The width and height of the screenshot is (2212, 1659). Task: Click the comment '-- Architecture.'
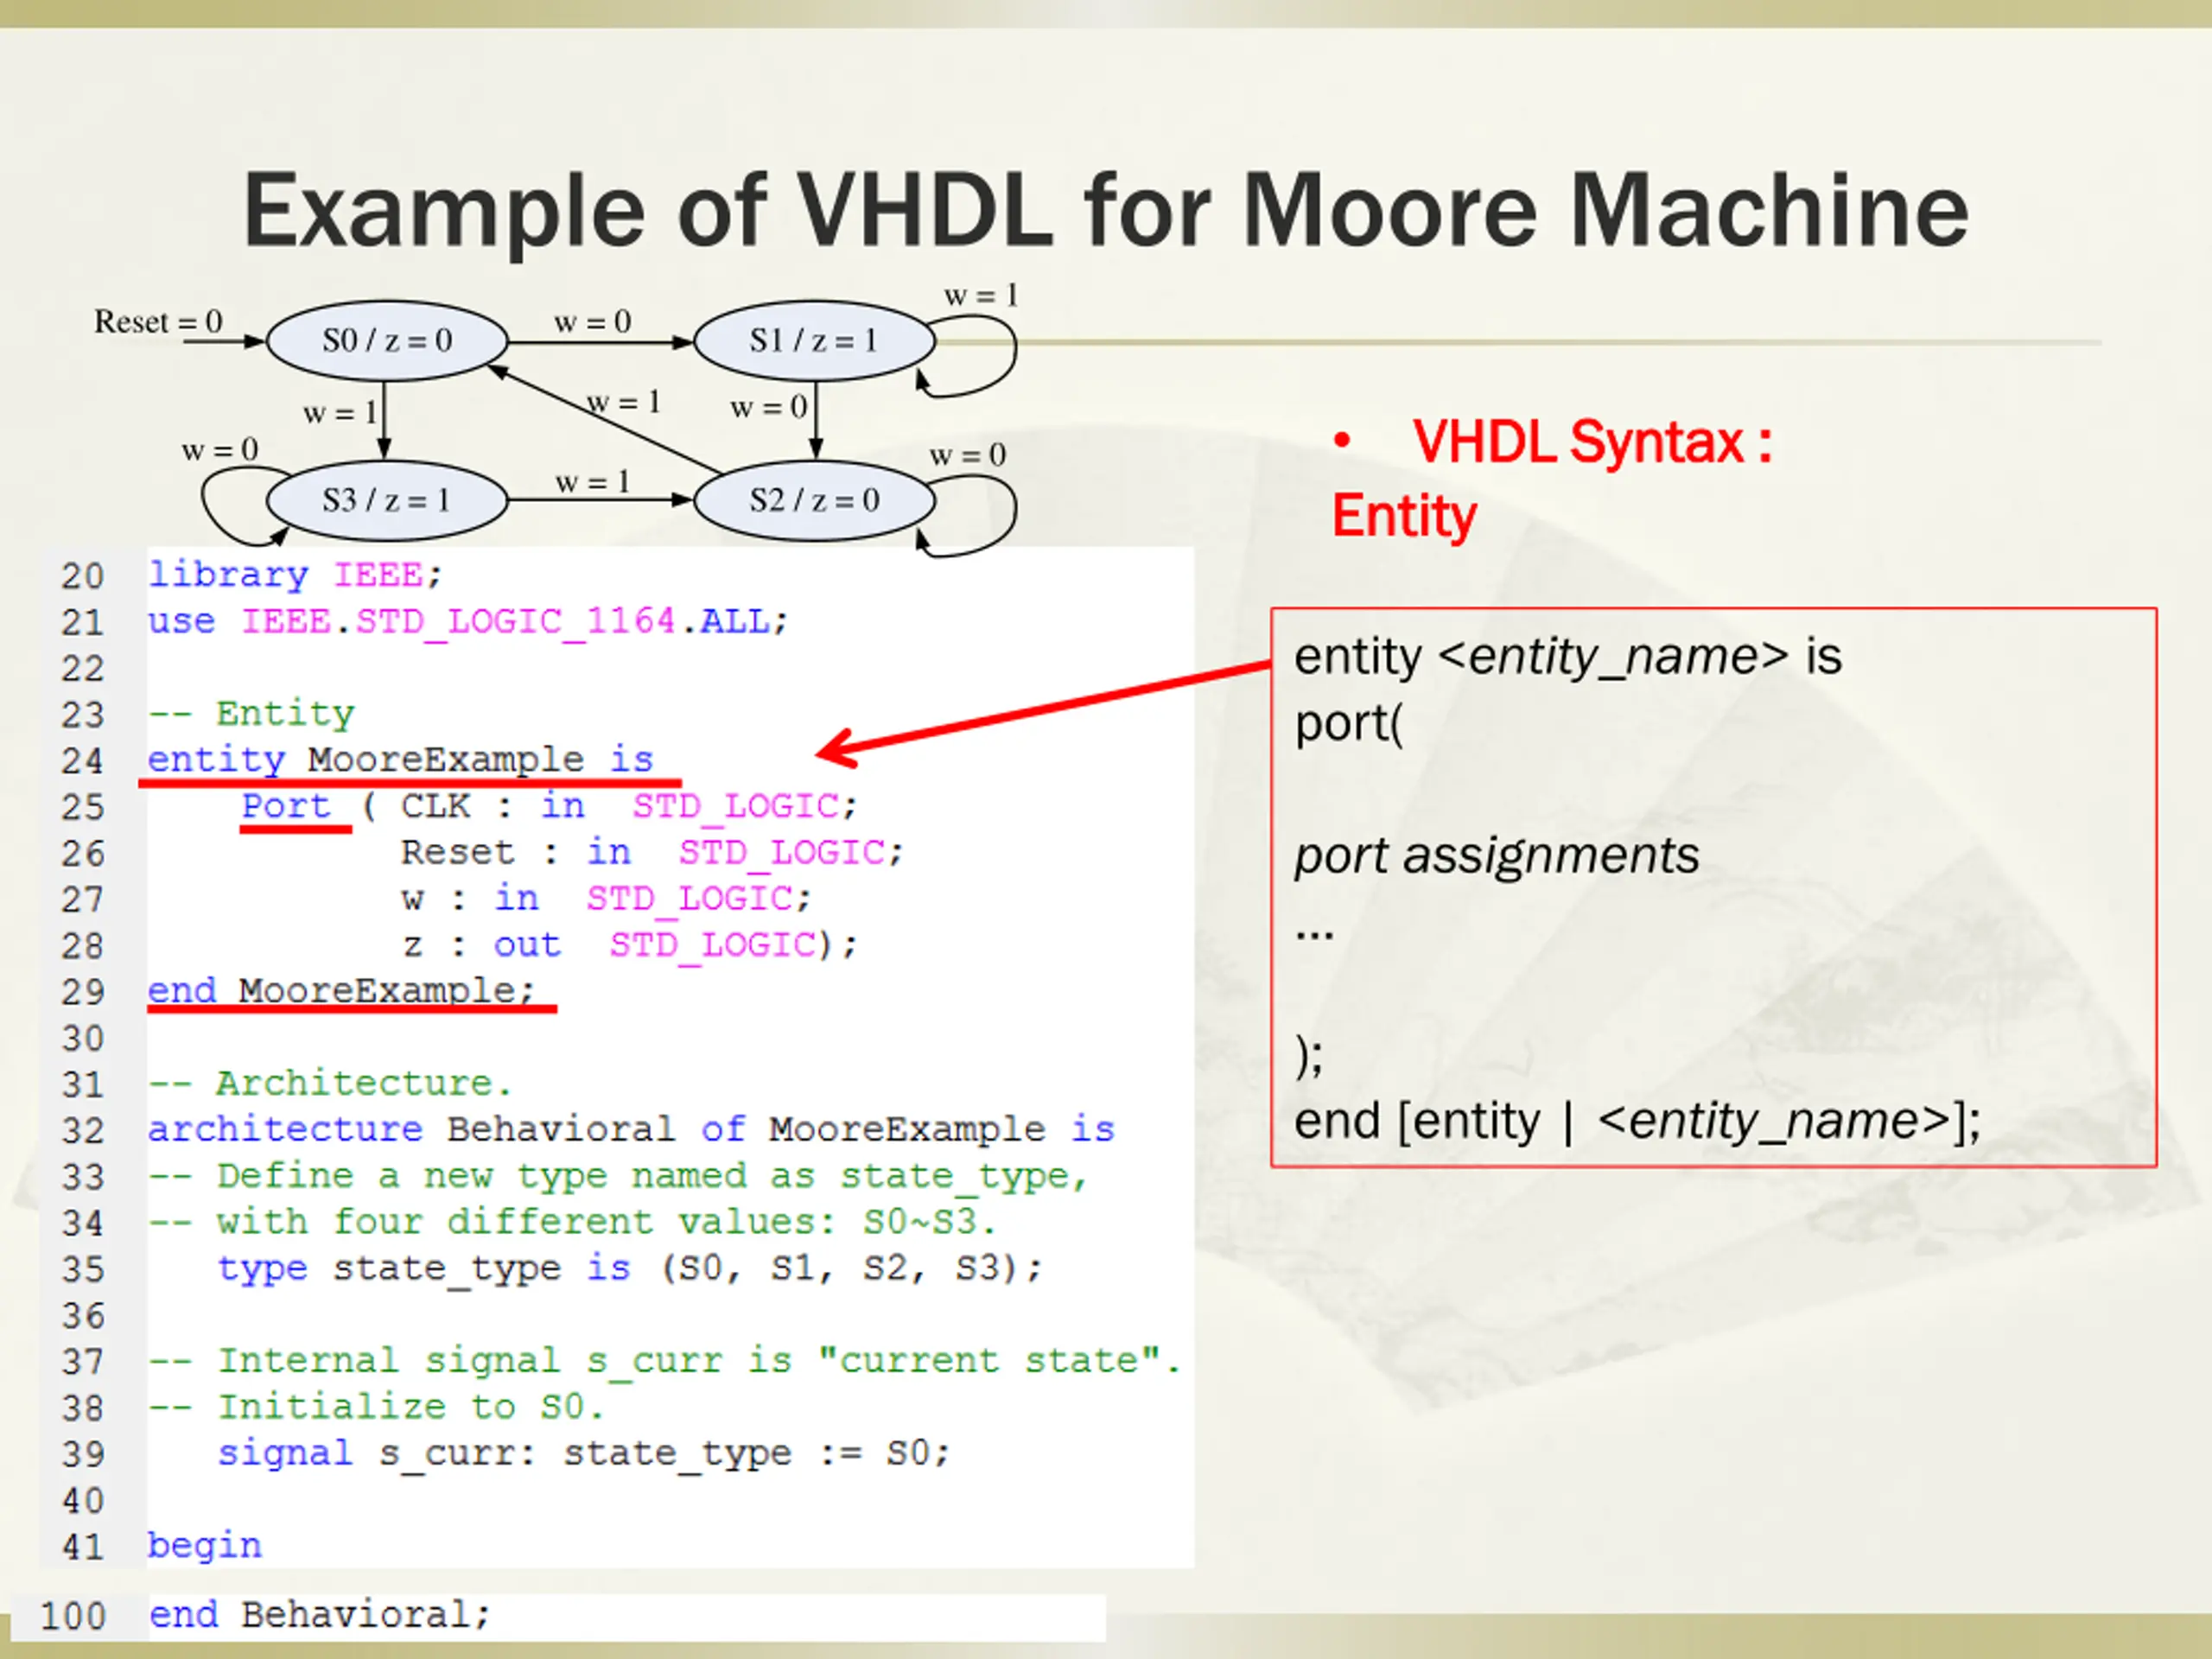[x=330, y=1084]
